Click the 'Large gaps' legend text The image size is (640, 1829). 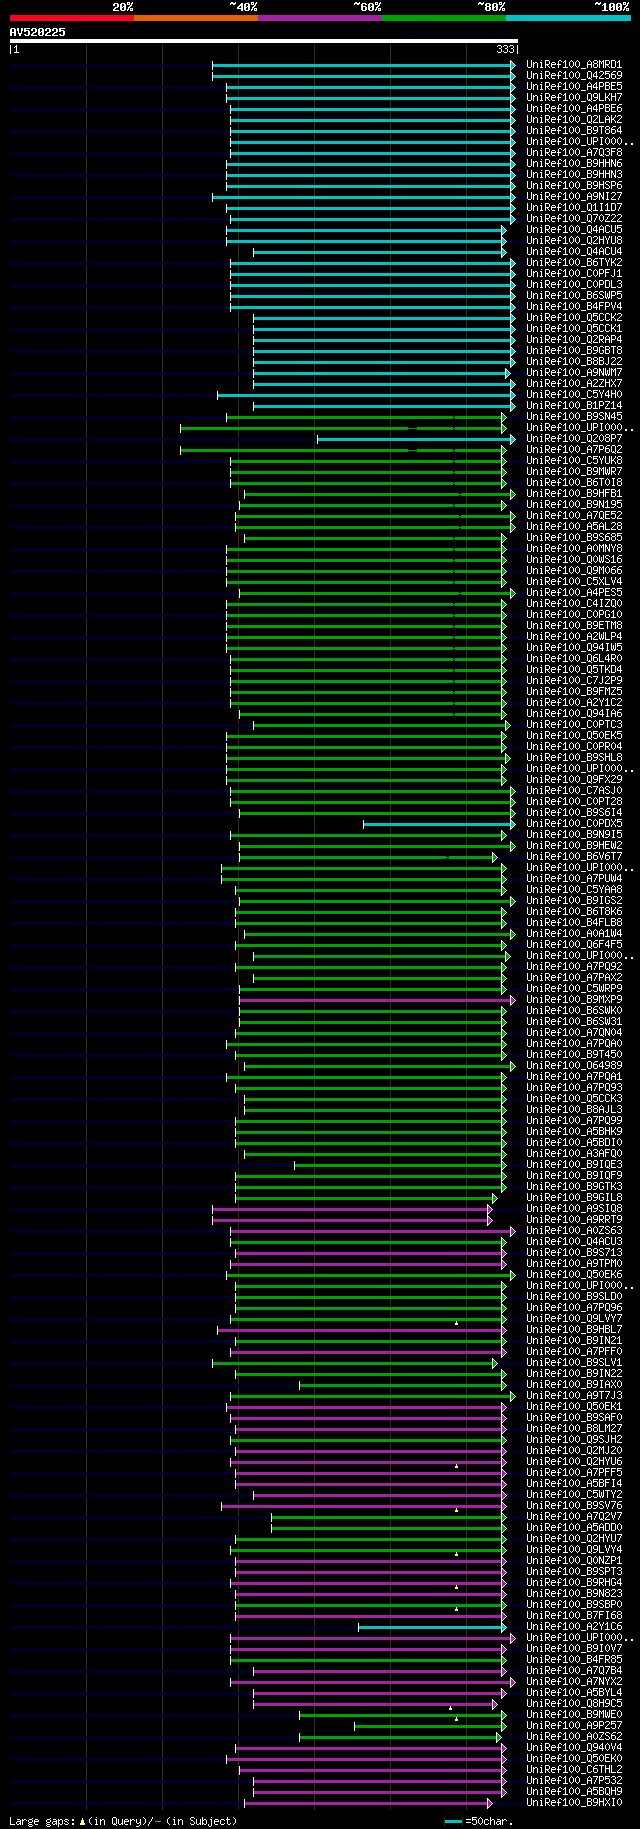coord(41,1821)
